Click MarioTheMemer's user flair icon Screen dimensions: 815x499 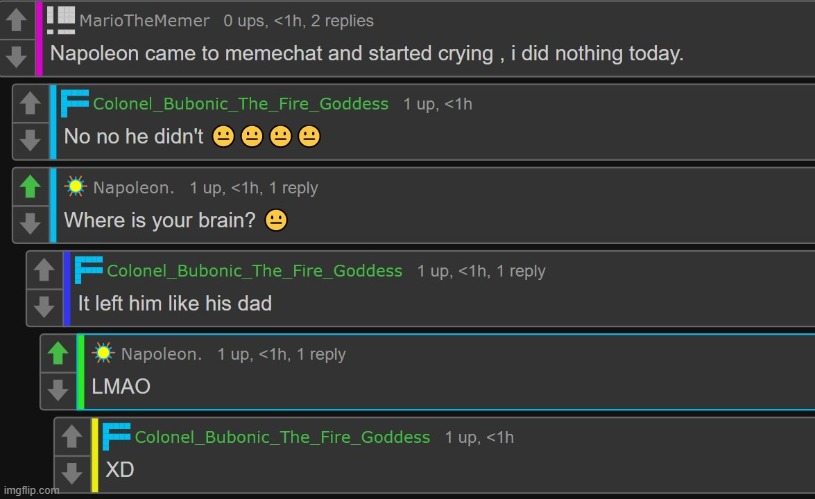61,19
